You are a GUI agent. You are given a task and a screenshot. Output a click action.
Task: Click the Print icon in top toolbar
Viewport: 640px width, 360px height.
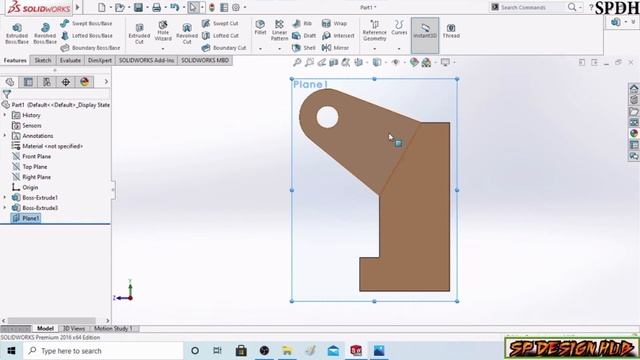[156, 7]
